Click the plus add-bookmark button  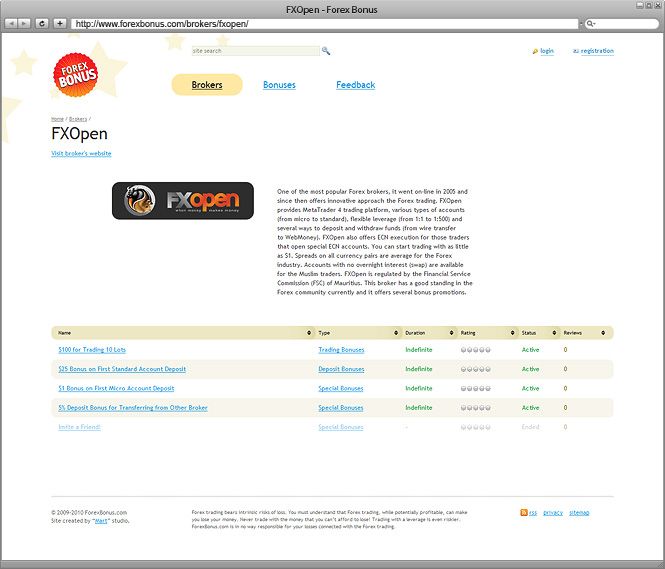coord(60,23)
